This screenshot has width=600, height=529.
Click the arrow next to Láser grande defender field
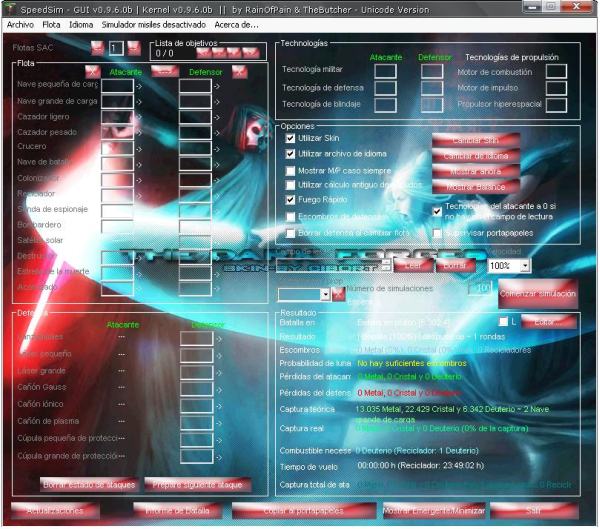(x=219, y=373)
